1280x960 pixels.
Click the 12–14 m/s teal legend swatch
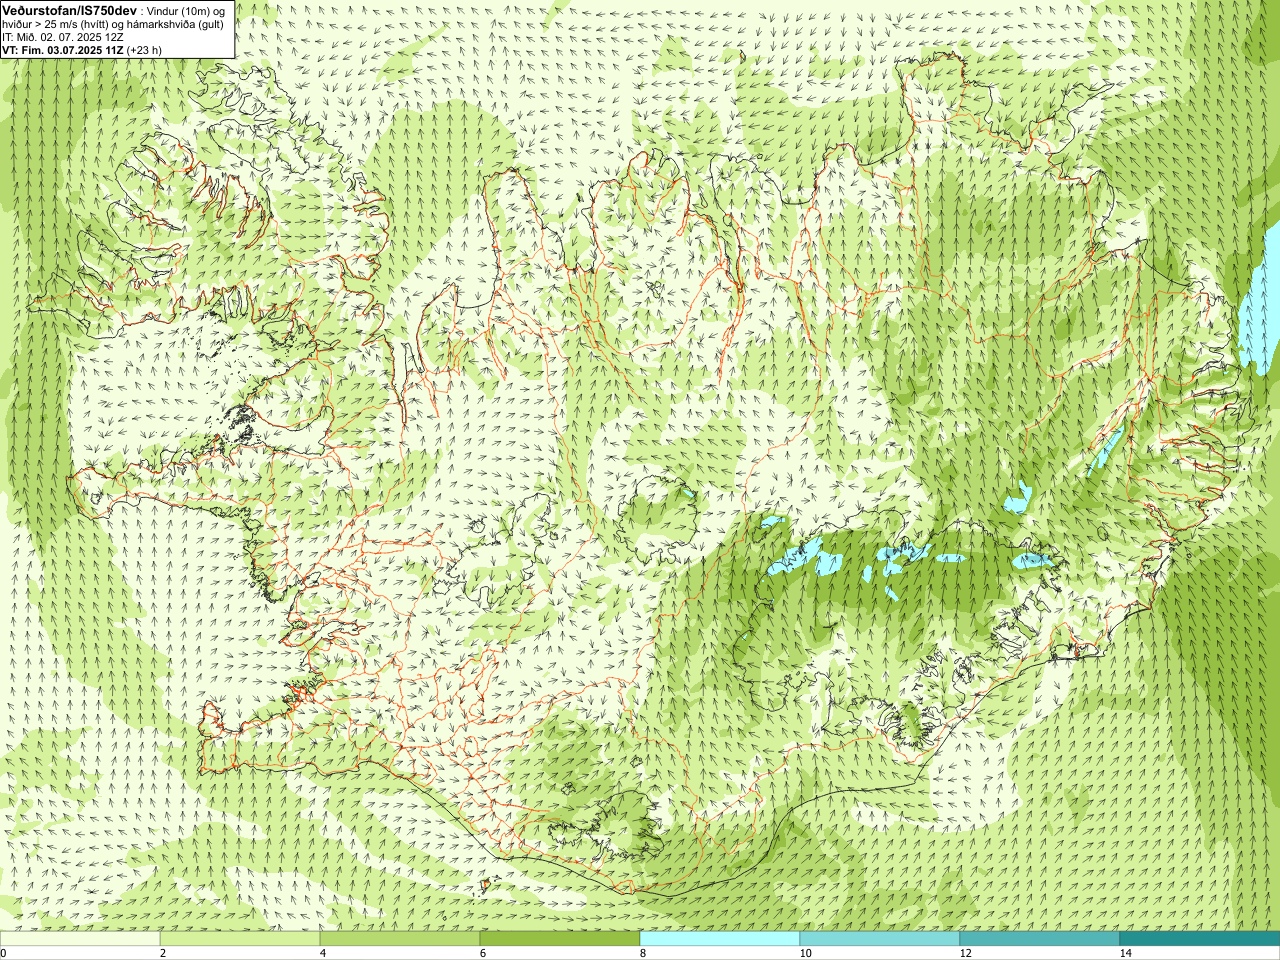click(x=1040, y=939)
